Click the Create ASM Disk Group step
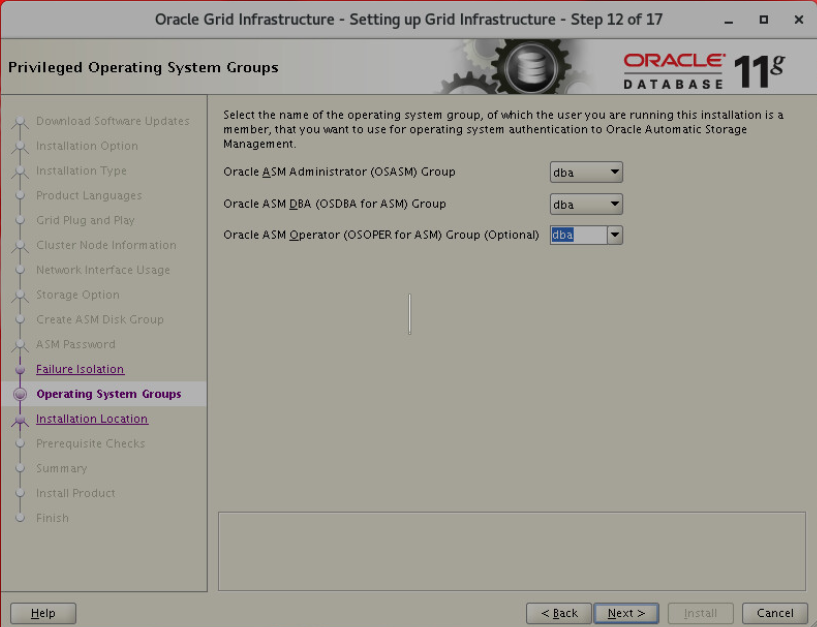Viewport: 817px width, 627px height. click(x=100, y=319)
